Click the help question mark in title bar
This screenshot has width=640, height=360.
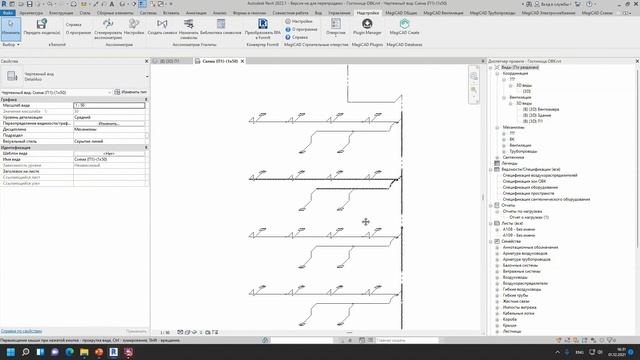pyautogui.click(x=589, y=4)
